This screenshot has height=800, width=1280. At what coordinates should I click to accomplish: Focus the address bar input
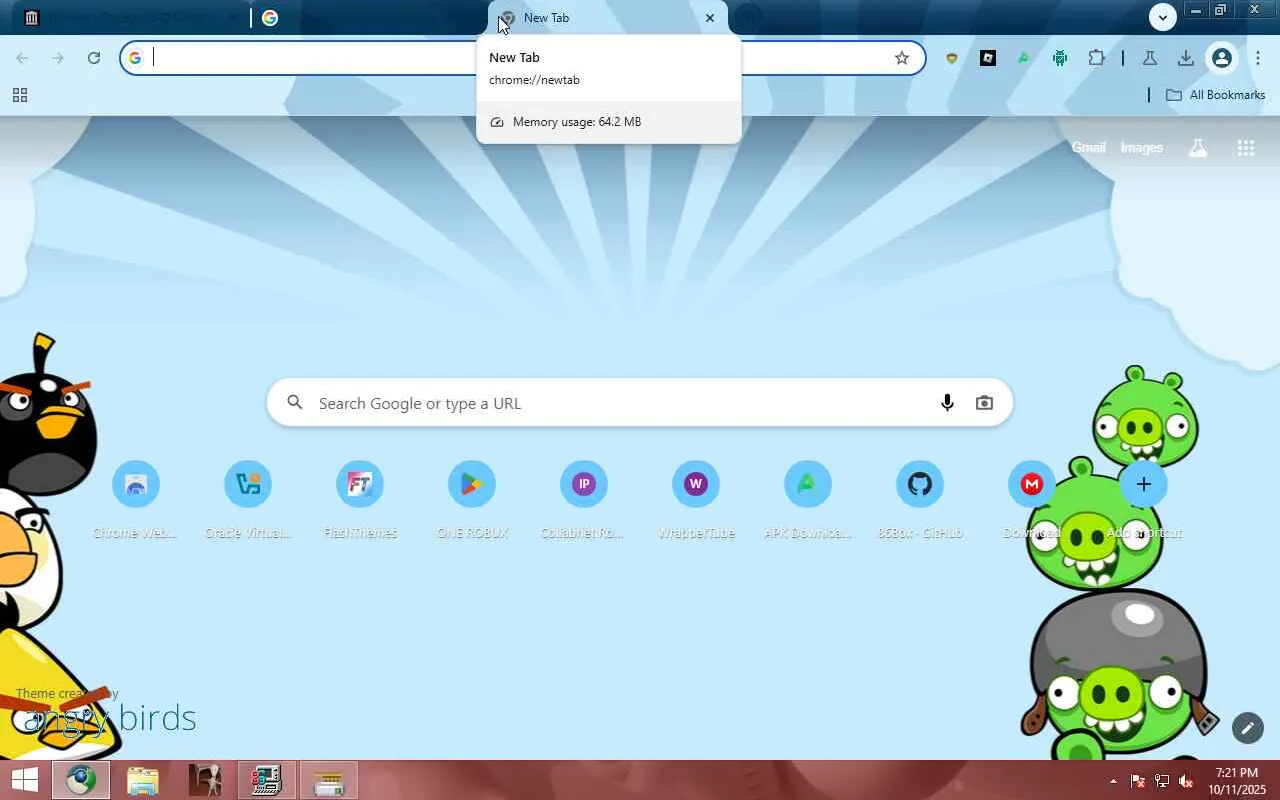[520, 58]
